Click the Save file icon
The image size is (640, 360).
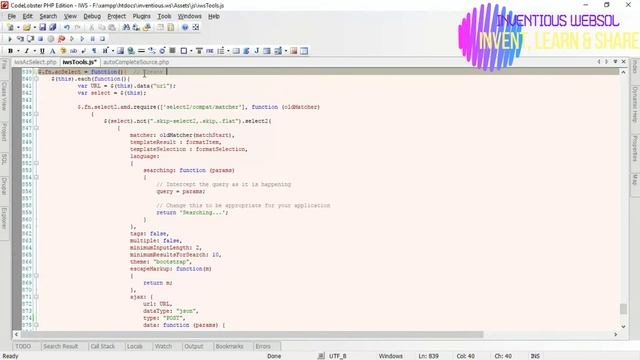42,27
